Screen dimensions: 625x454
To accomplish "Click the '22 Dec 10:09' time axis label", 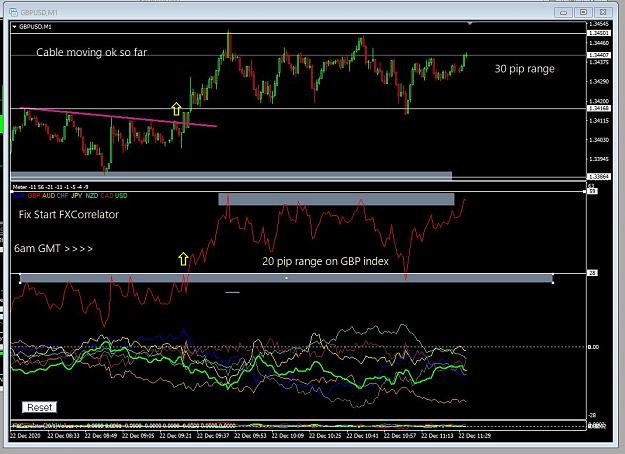I will pos(287,436).
